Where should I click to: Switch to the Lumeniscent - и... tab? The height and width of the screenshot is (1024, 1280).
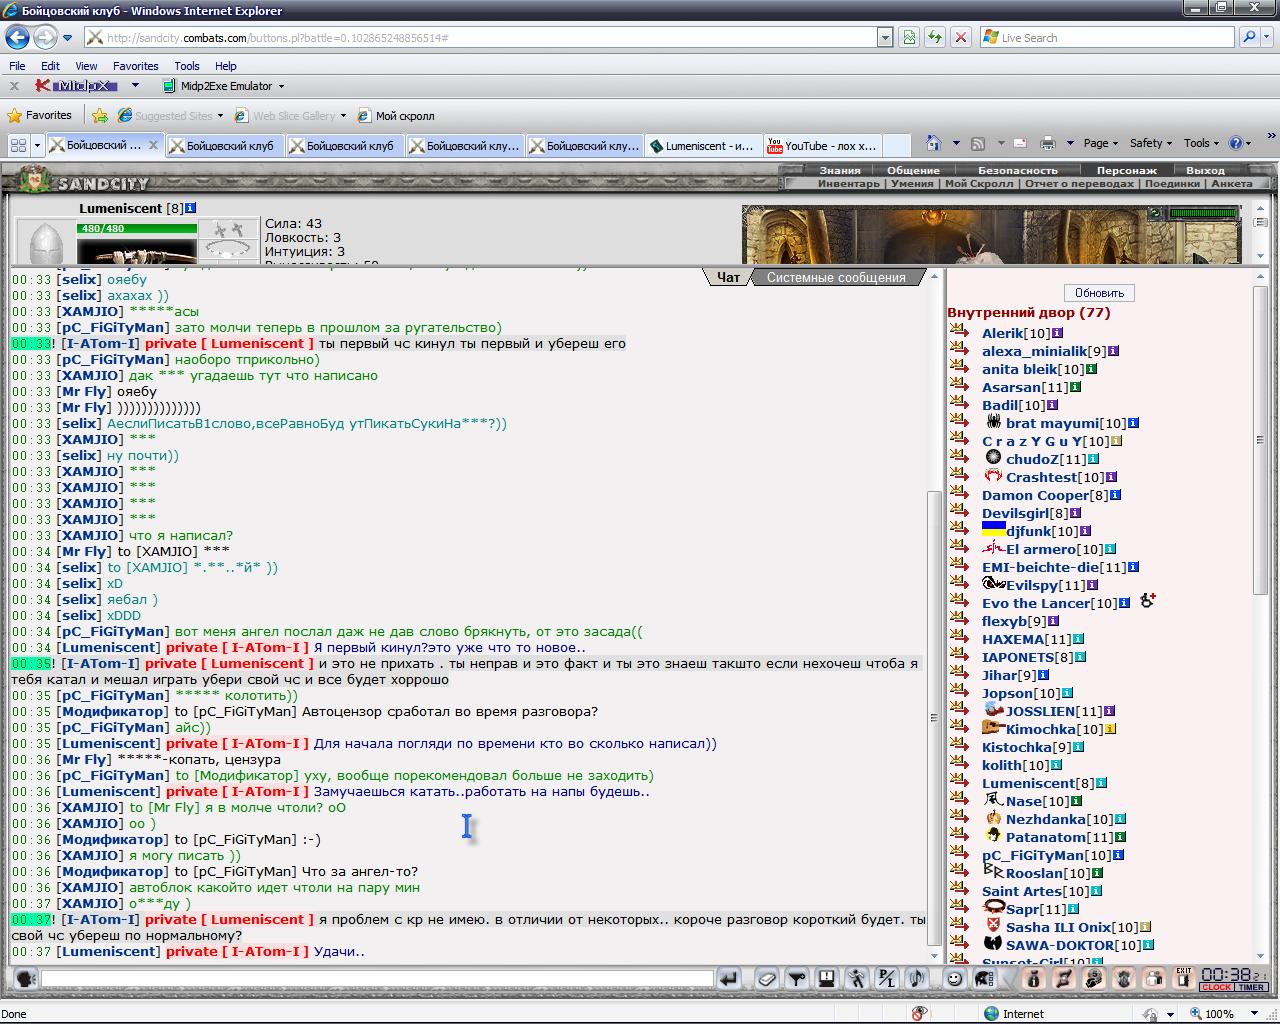(702, 145)
